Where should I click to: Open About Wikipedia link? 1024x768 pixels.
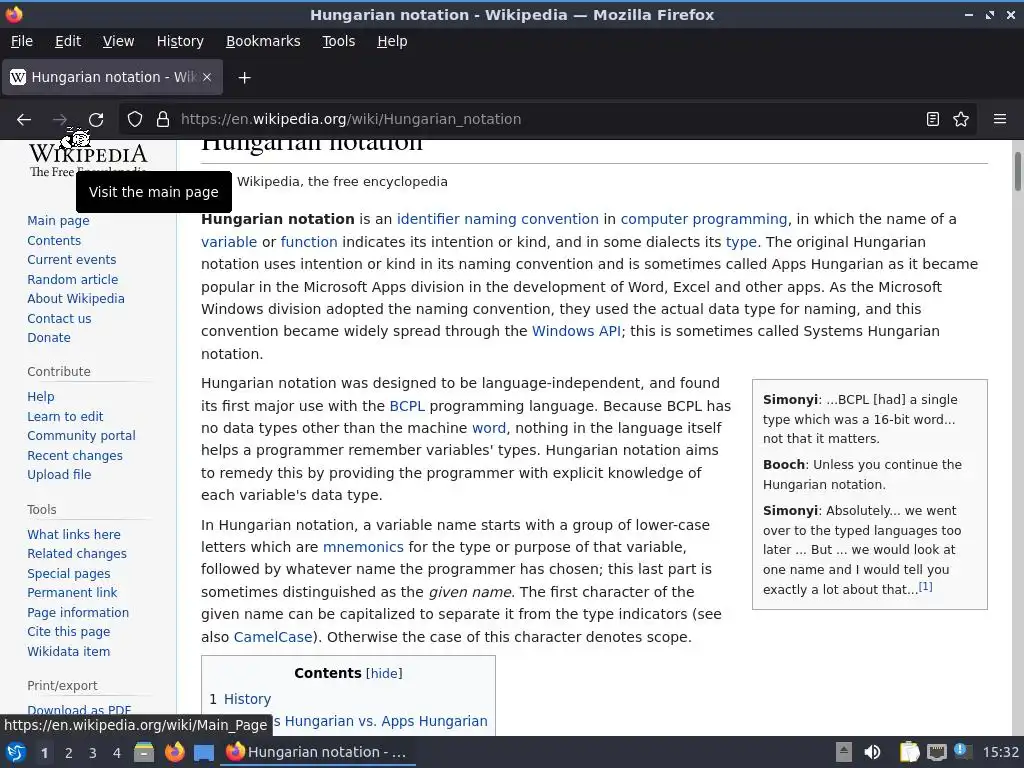pos(76,298)
